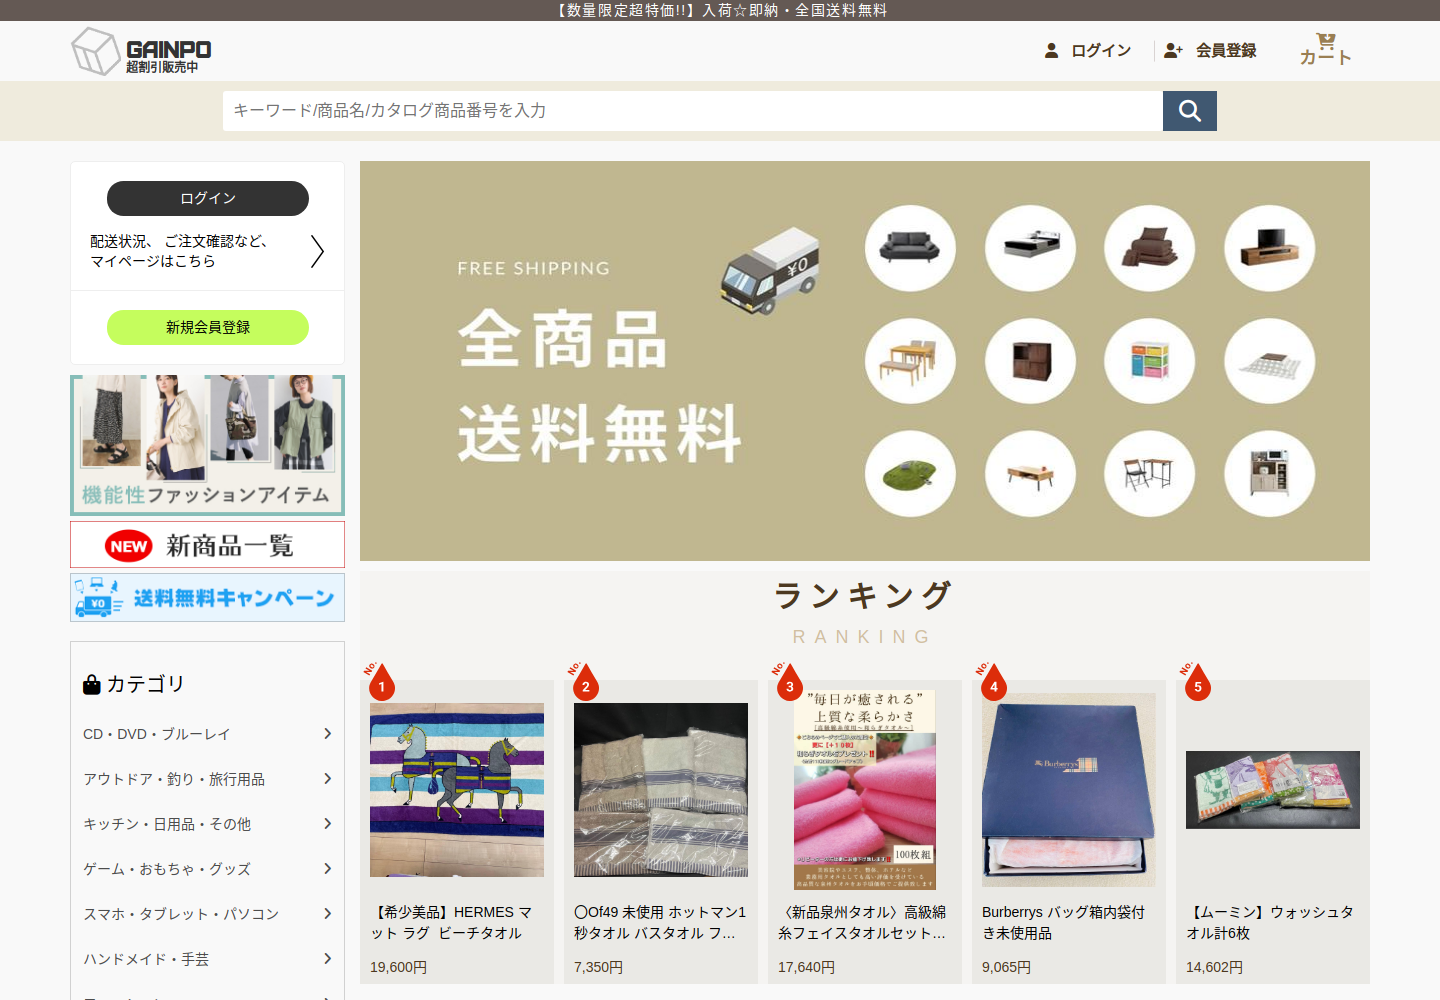Click the keyword search input field
The width and height of the screenshot is (1440, 1000).
pos(693,111)
